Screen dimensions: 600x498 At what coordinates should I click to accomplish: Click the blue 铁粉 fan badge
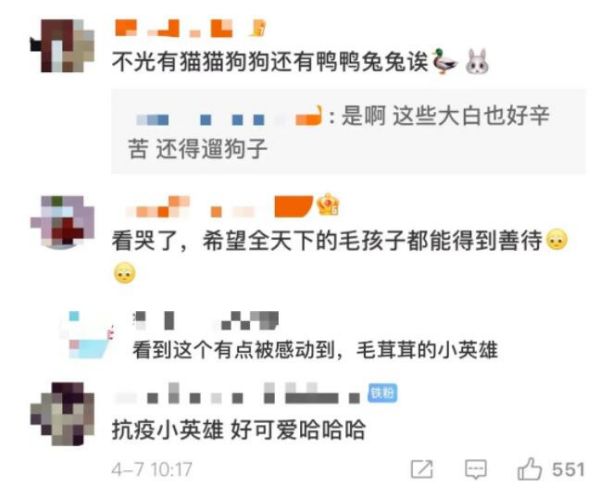(382, 393)
